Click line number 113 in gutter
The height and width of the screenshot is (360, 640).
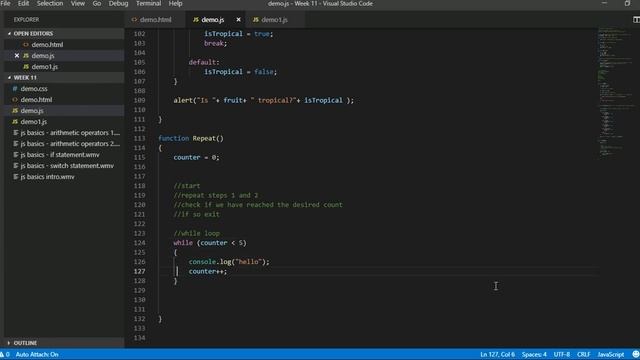[139, 138]
